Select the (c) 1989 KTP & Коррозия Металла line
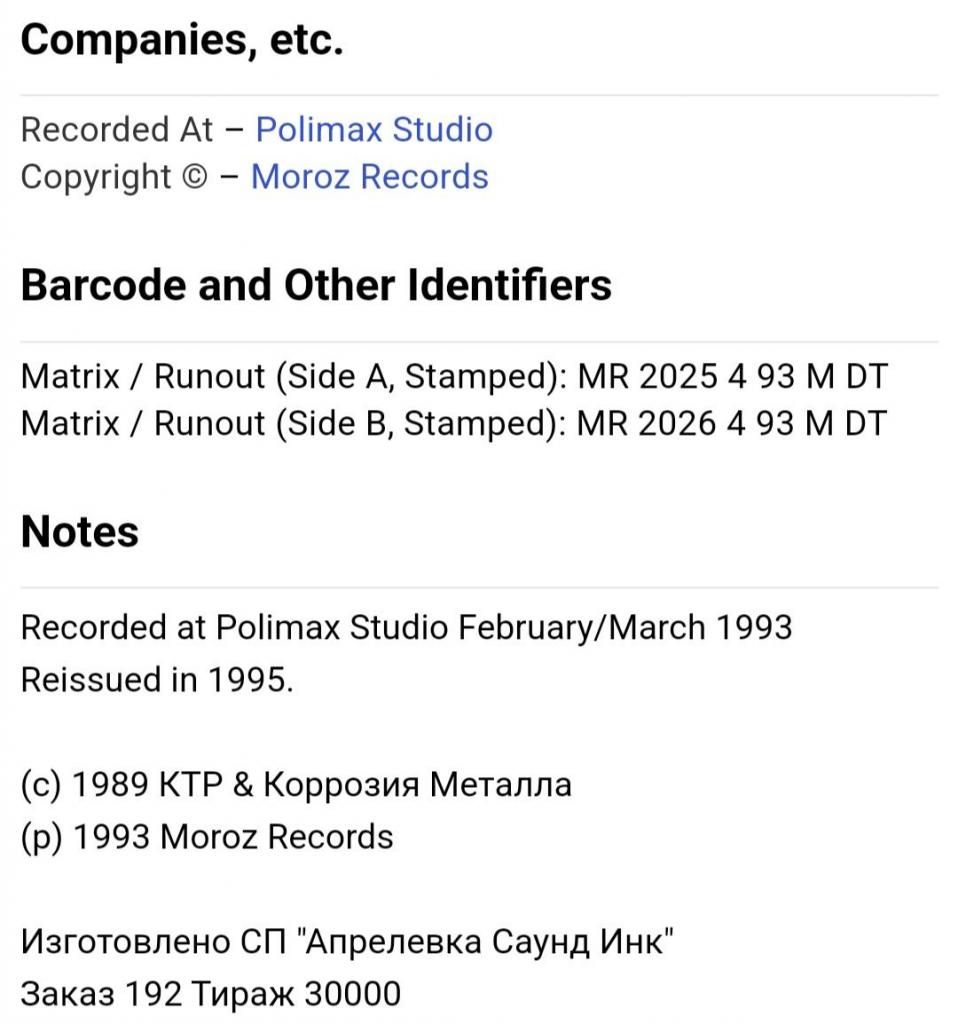 coord(296,785)
